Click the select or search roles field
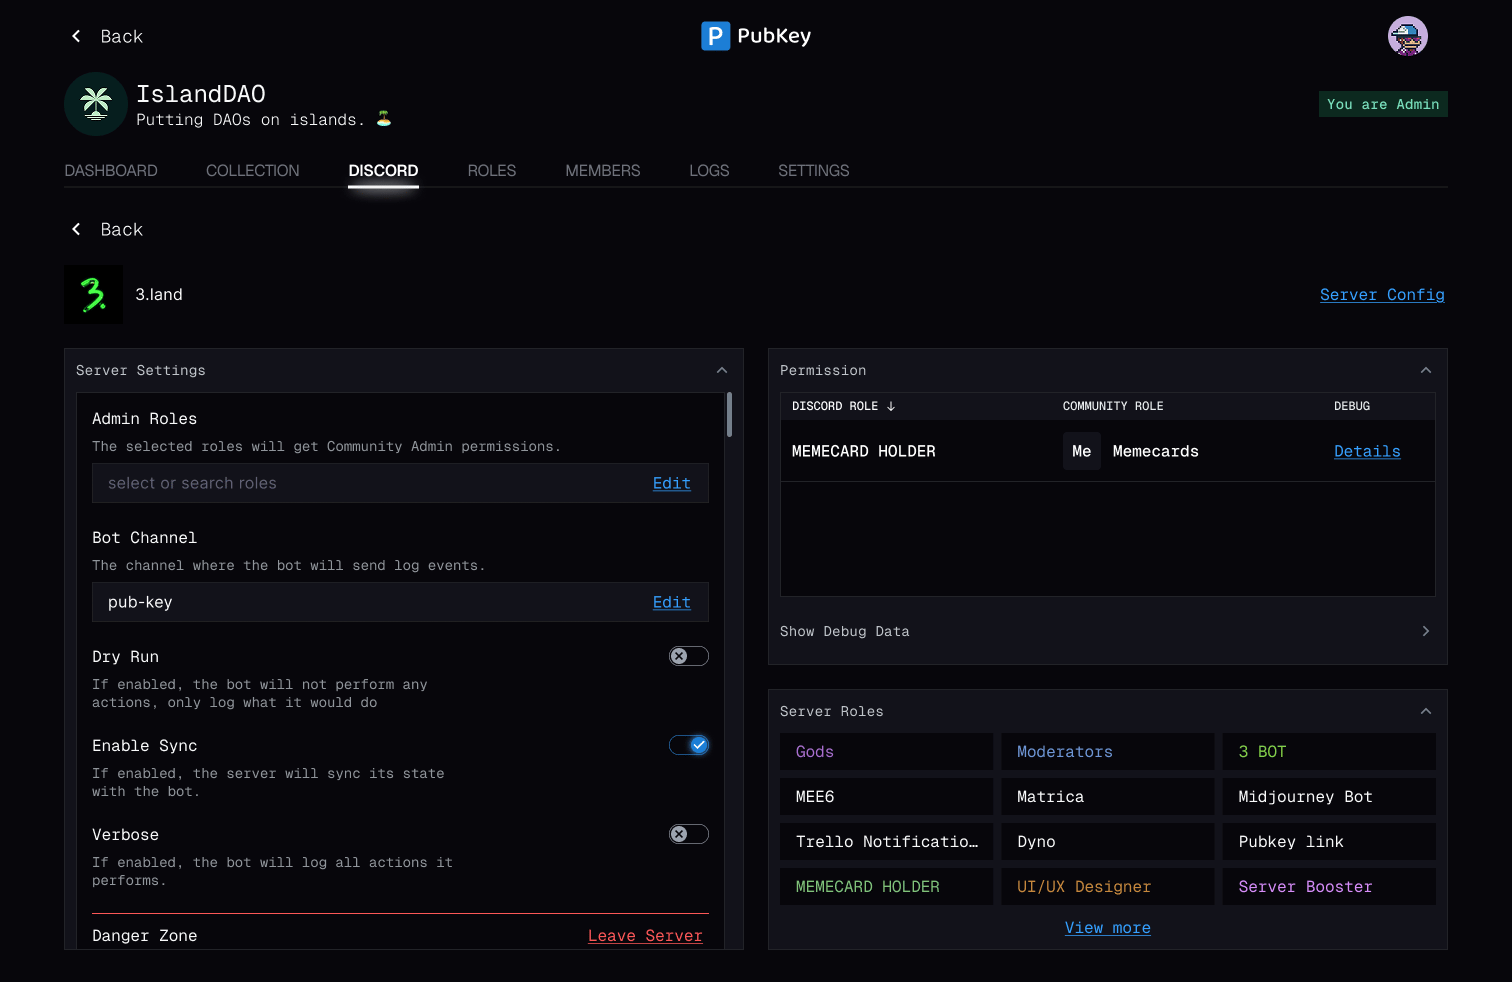1512x982 pixels. [x=400, y=483]
